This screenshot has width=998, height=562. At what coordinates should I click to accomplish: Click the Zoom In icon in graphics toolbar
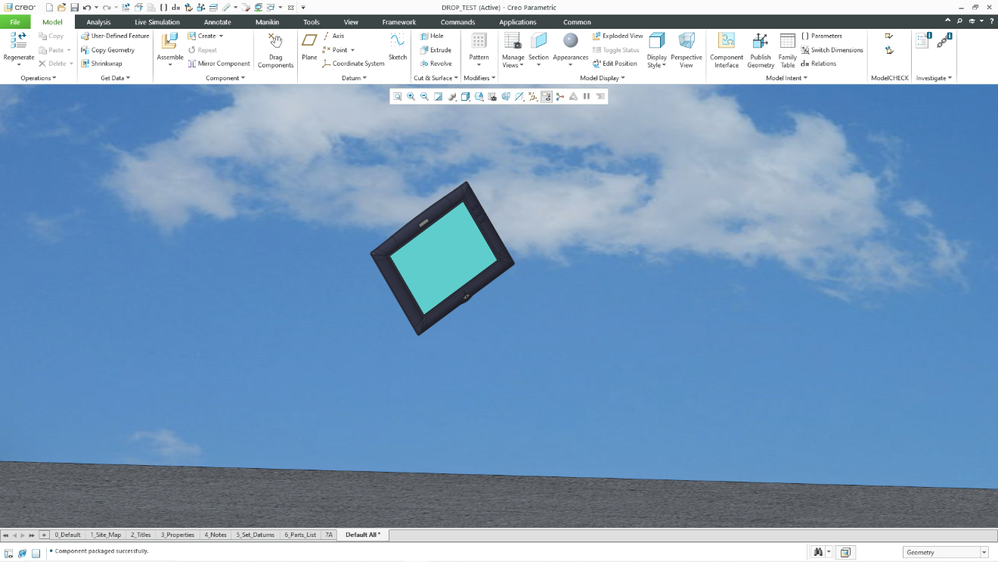(x=411, y=97)
